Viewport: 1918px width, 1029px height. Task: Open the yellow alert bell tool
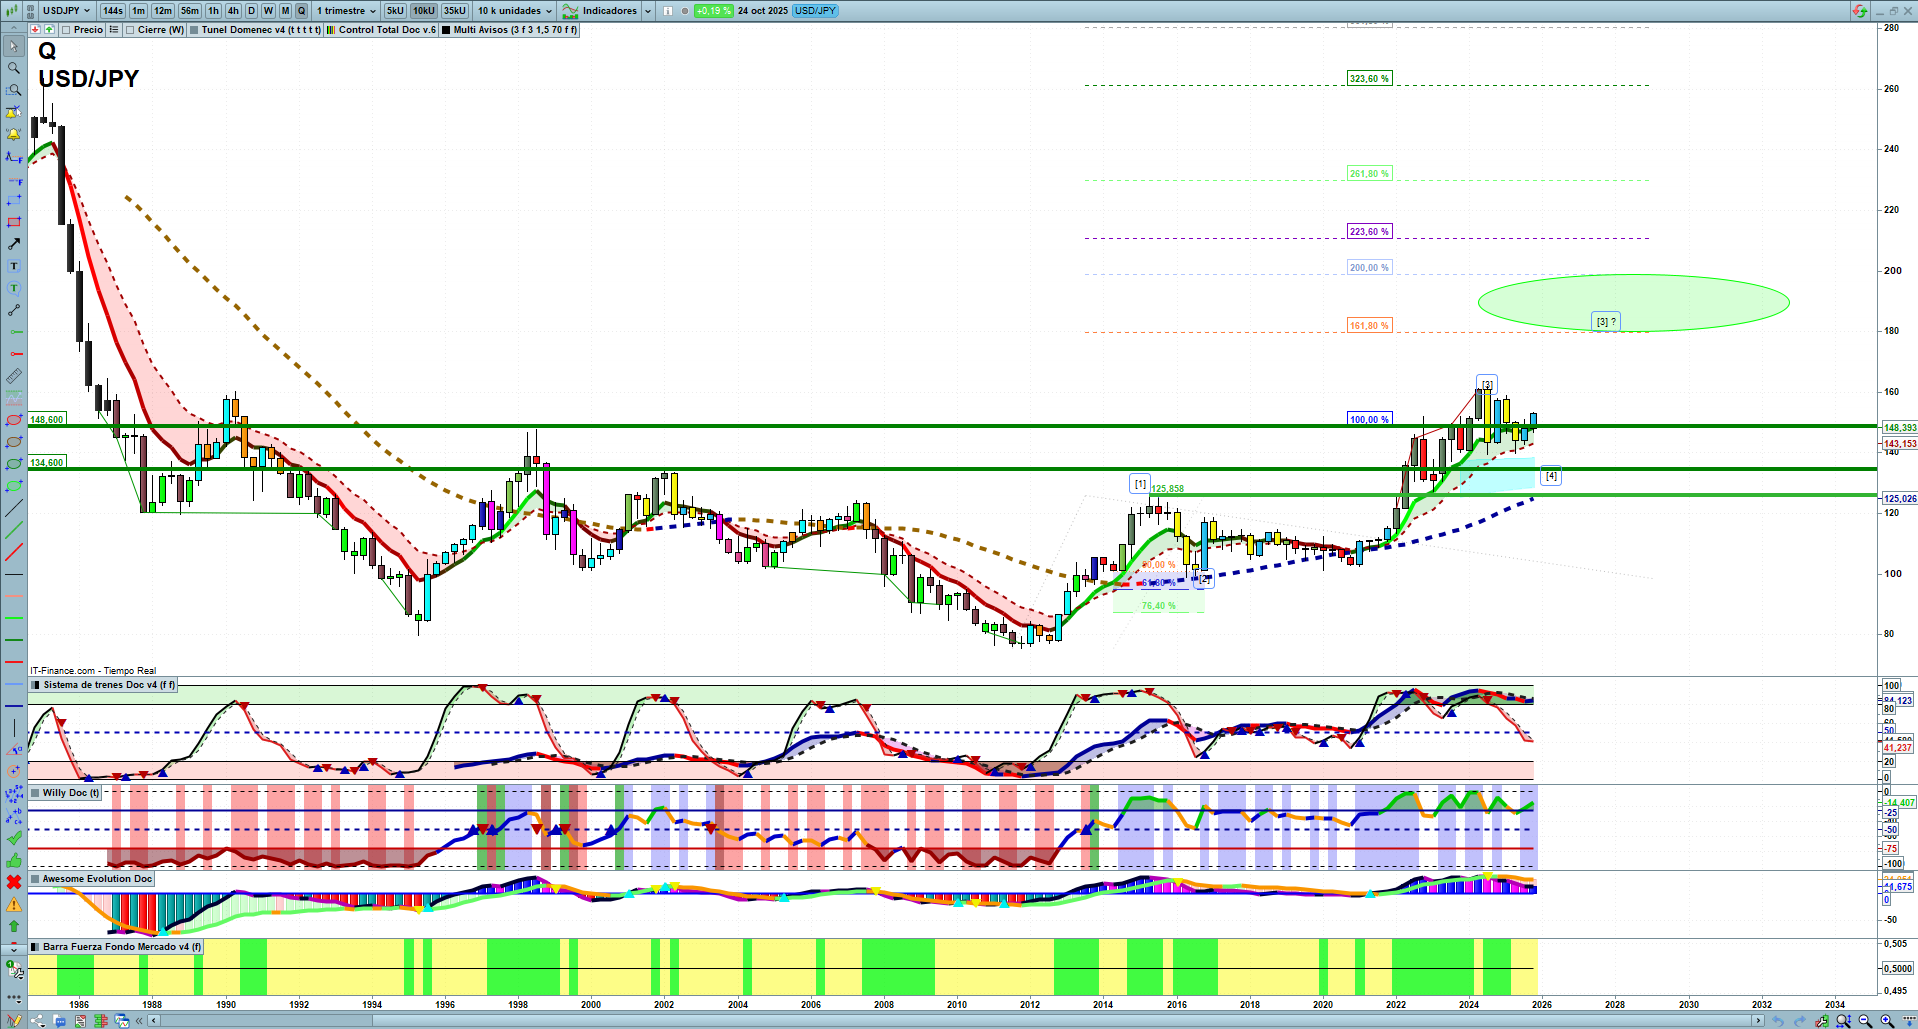point(14,134)
